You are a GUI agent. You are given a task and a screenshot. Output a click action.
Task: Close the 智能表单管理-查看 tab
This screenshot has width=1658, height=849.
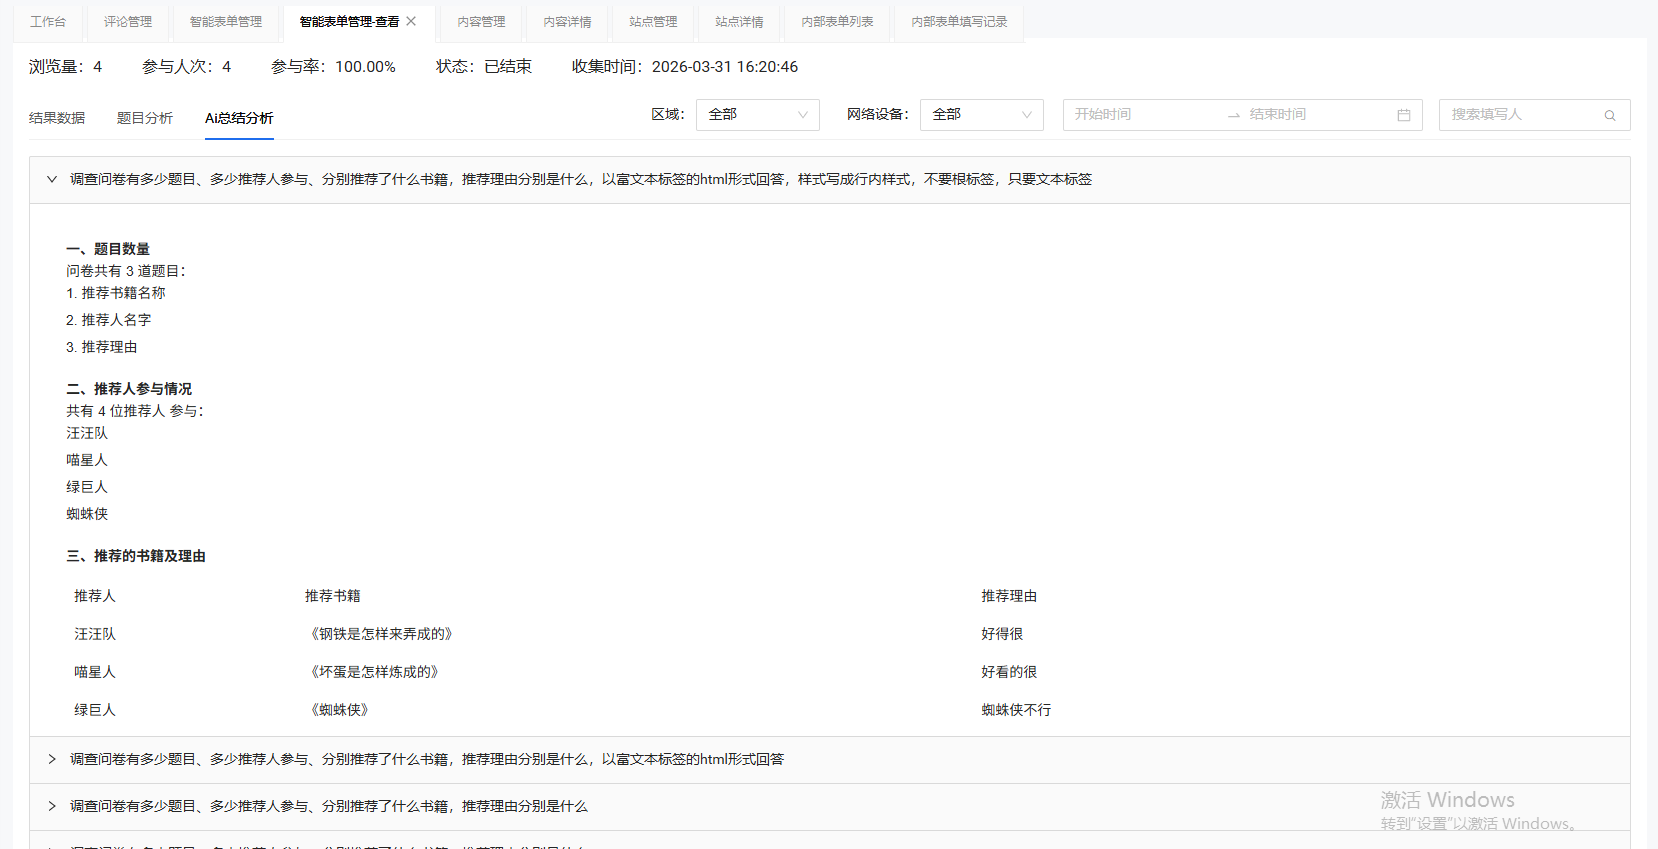click(411, 21)
